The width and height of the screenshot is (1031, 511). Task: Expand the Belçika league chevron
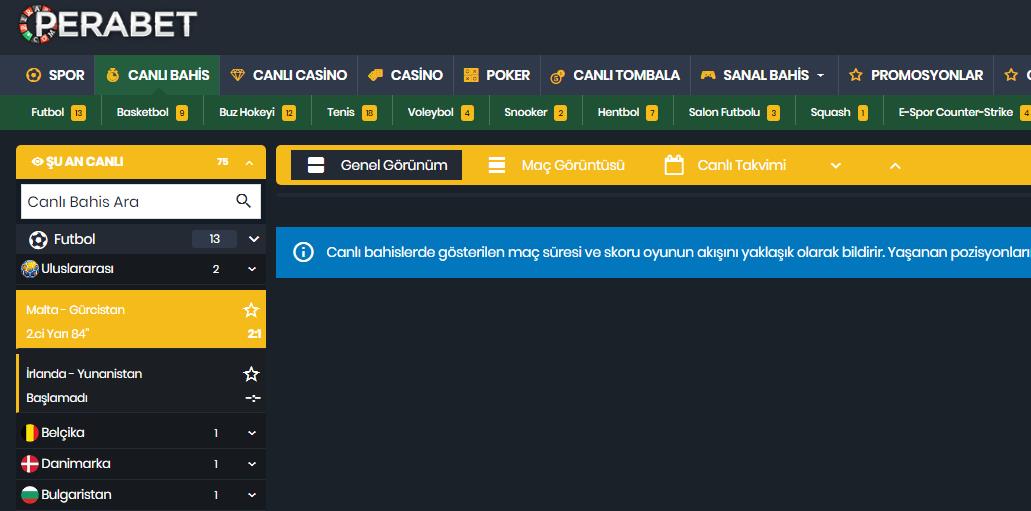(252, 433)
